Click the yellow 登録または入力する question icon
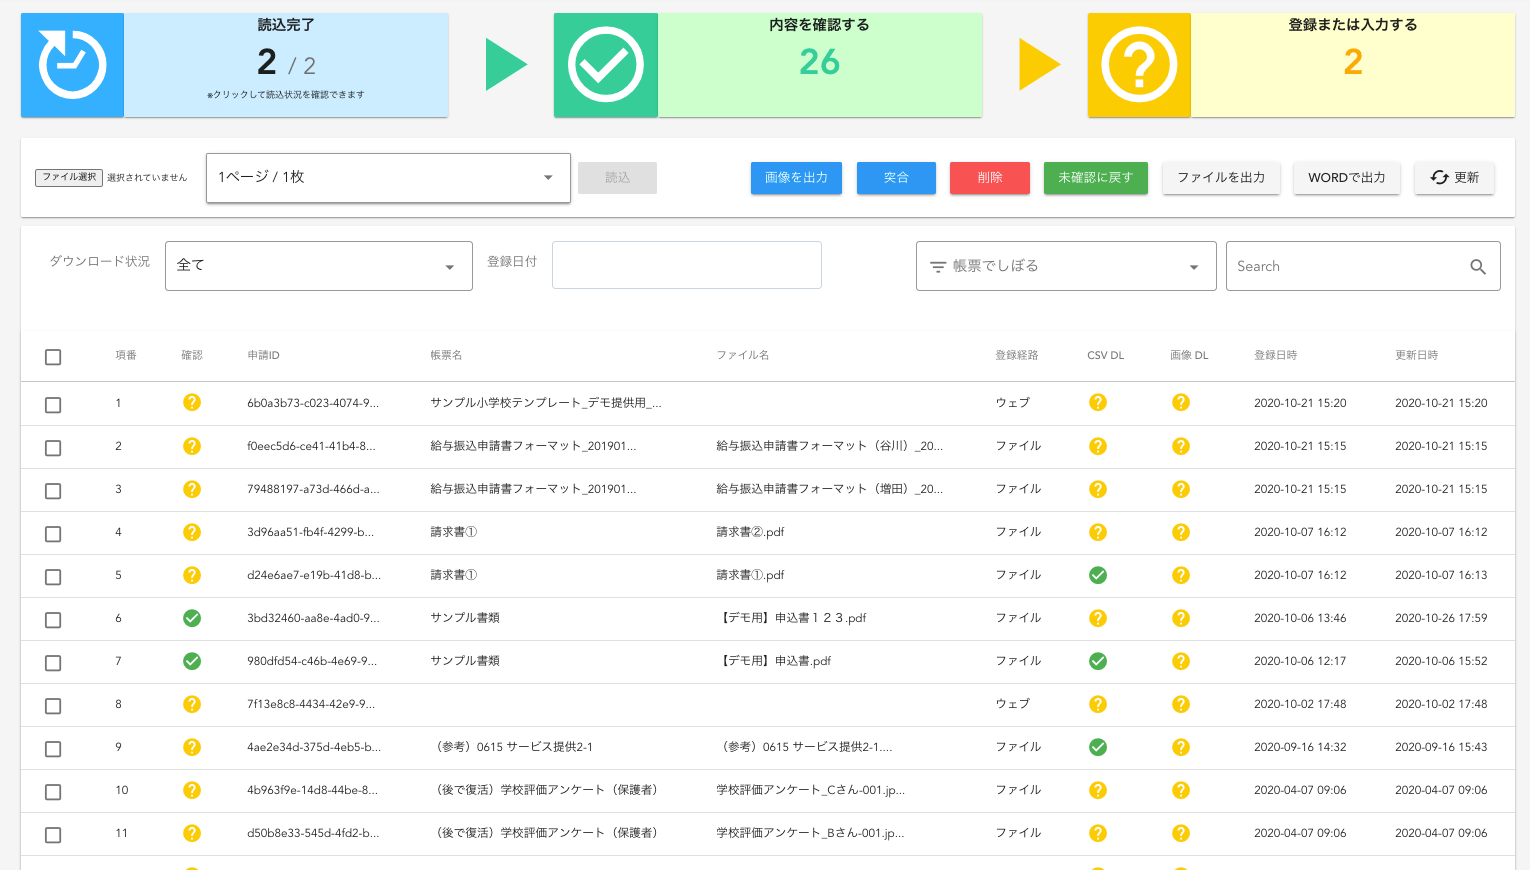1530x870 pixels. pos(1139,65)
